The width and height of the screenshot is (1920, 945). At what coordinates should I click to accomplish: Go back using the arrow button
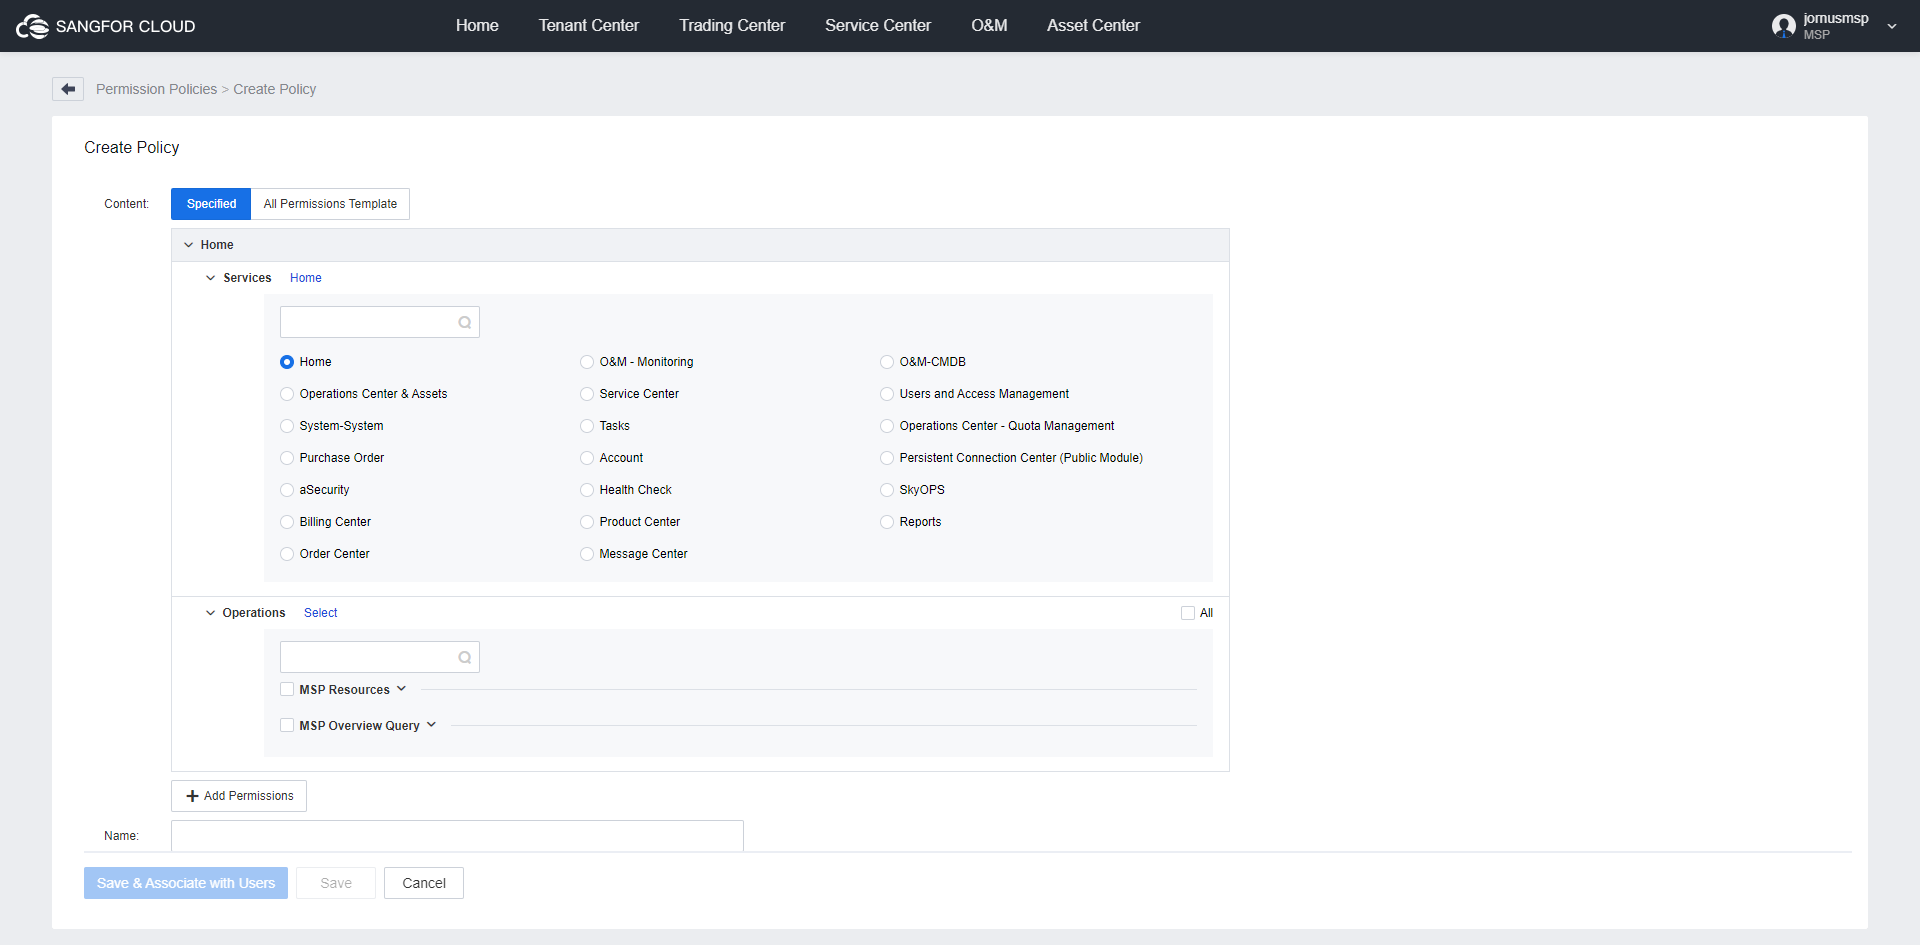click(68, 89)
